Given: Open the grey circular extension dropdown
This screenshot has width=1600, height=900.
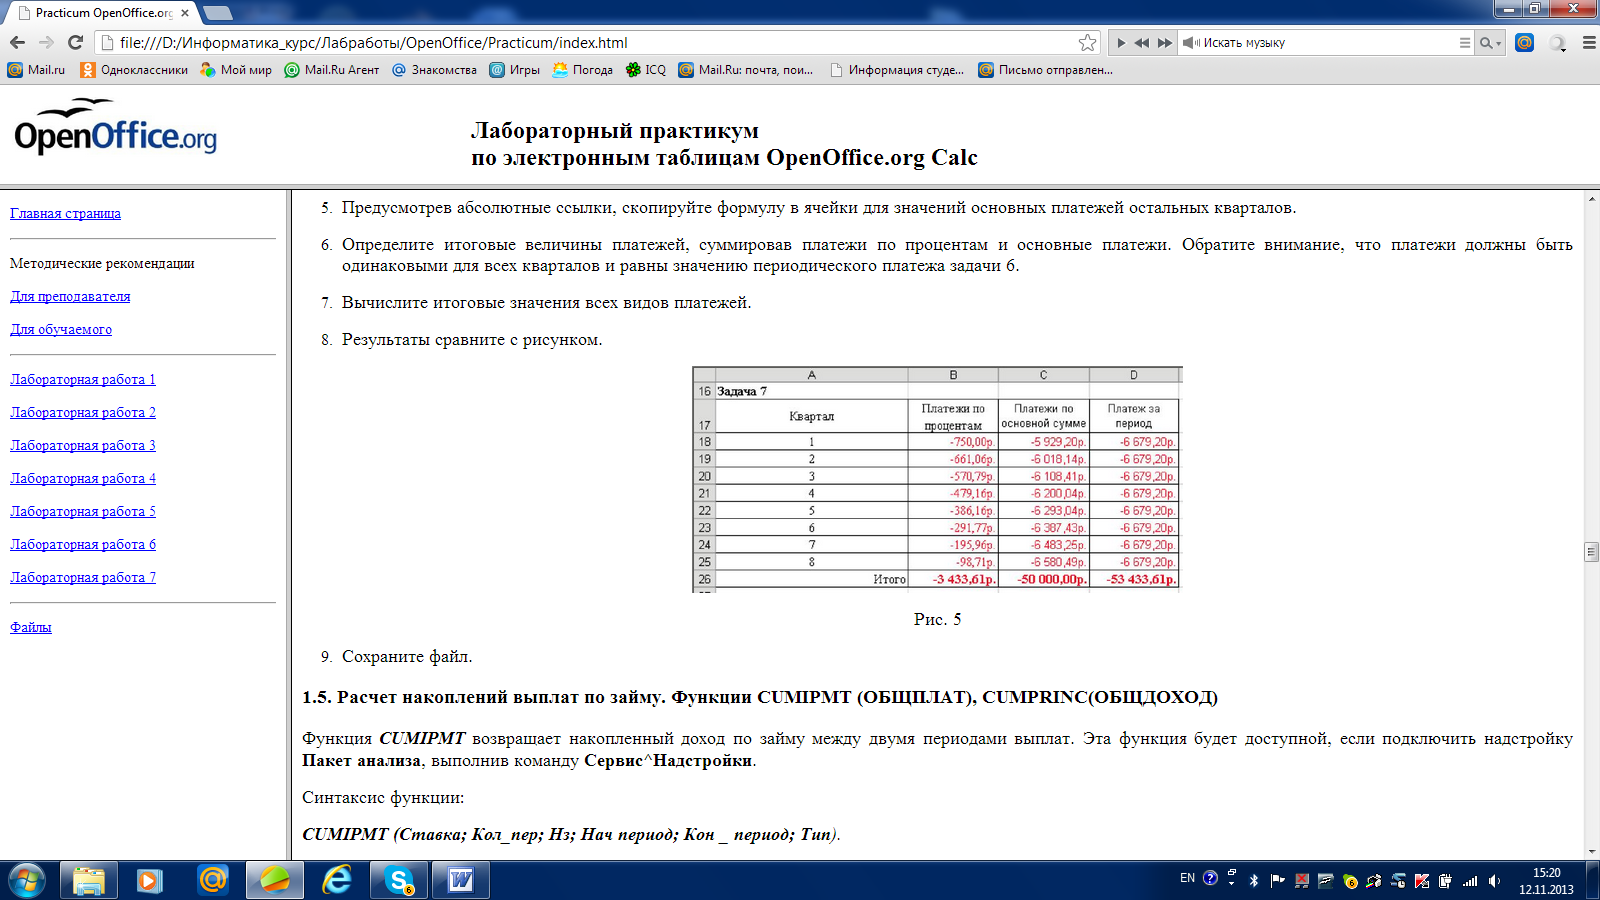Looking at the screenshot, I should [x=1558, y=43].
